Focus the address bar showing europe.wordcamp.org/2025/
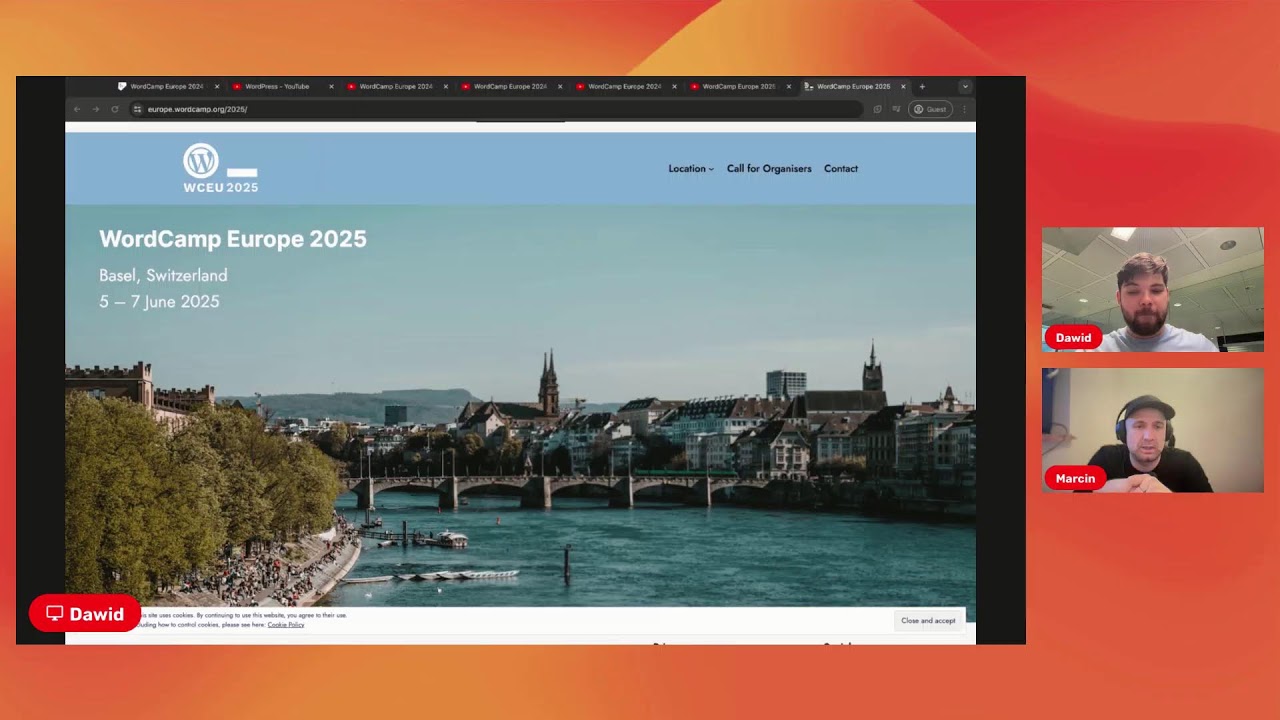 [x=498, y=109]
